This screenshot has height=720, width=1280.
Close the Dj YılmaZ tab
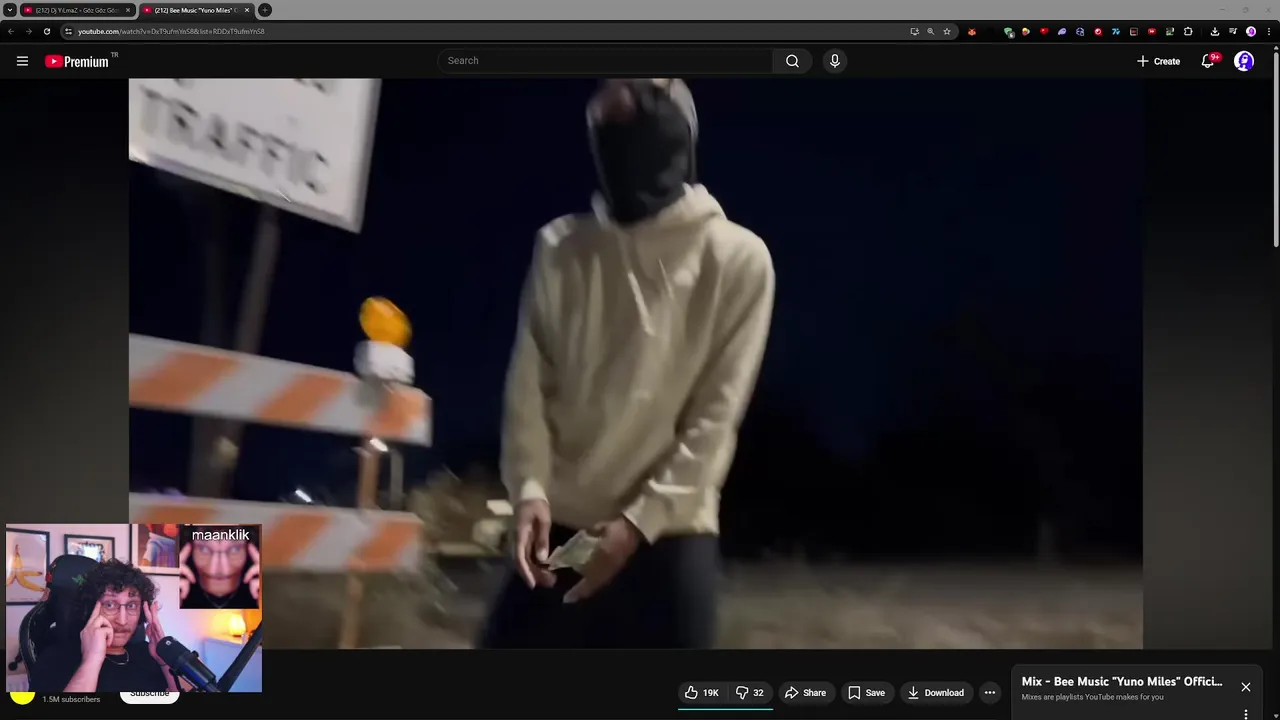[128, 10]
